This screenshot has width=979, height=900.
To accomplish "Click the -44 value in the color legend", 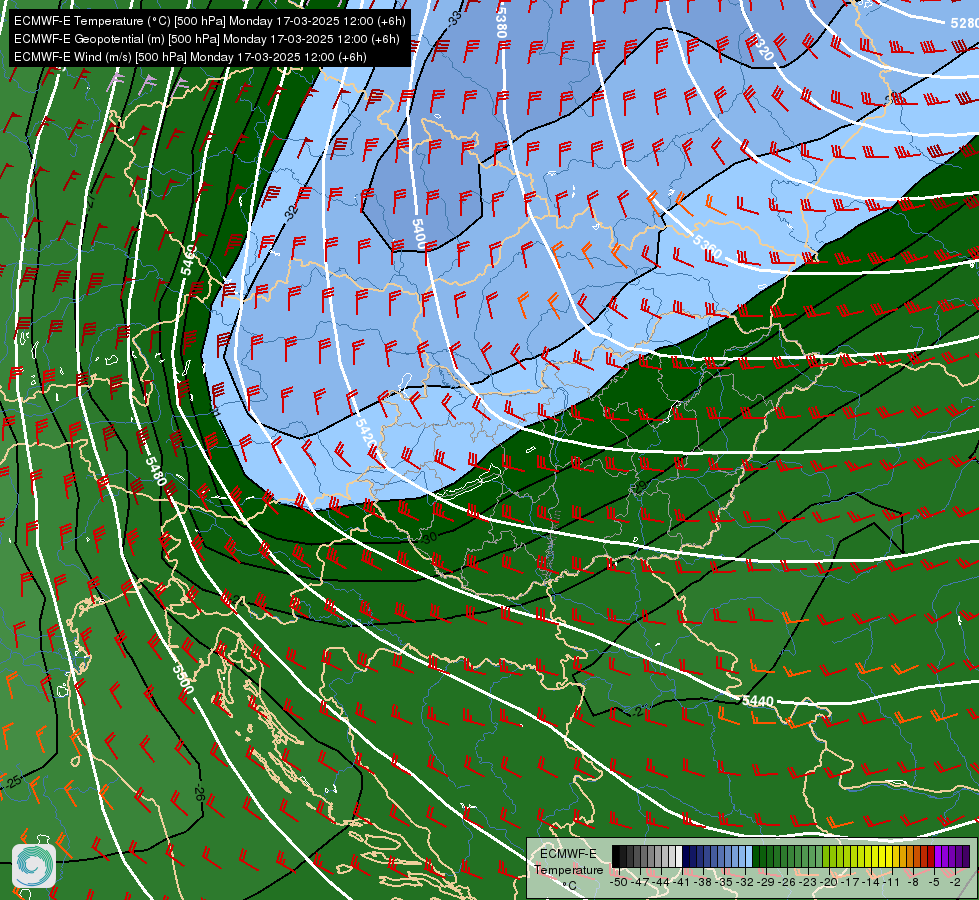I will [662, 882].
